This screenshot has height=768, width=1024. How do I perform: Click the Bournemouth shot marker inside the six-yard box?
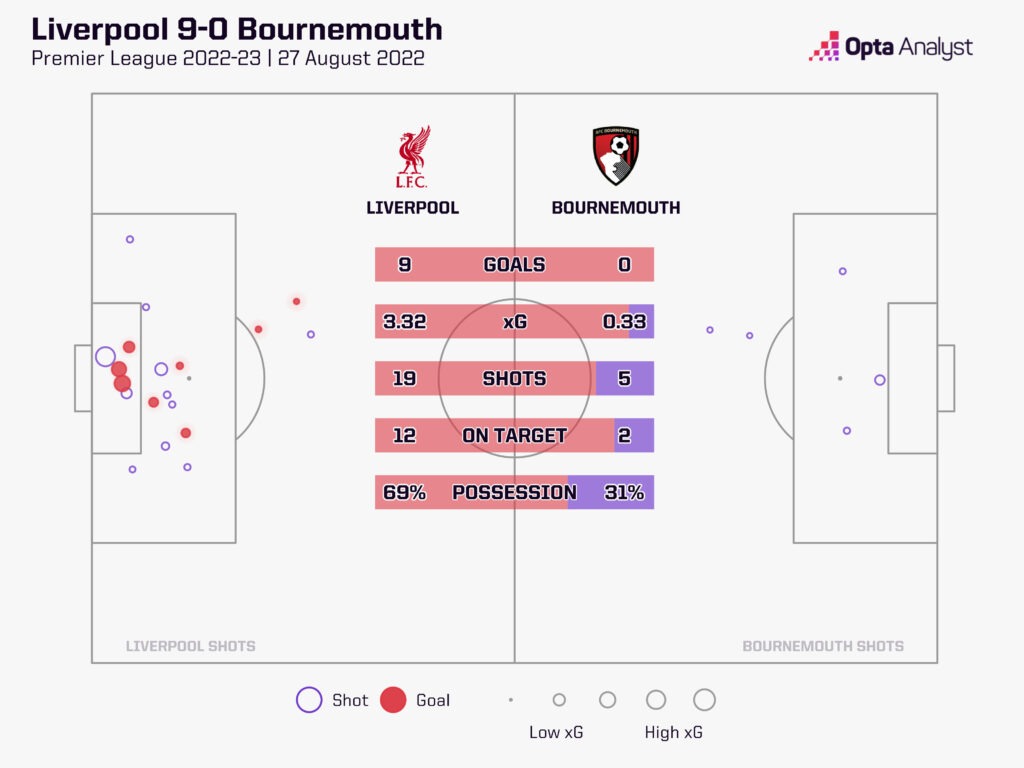(x=880, y=380)
